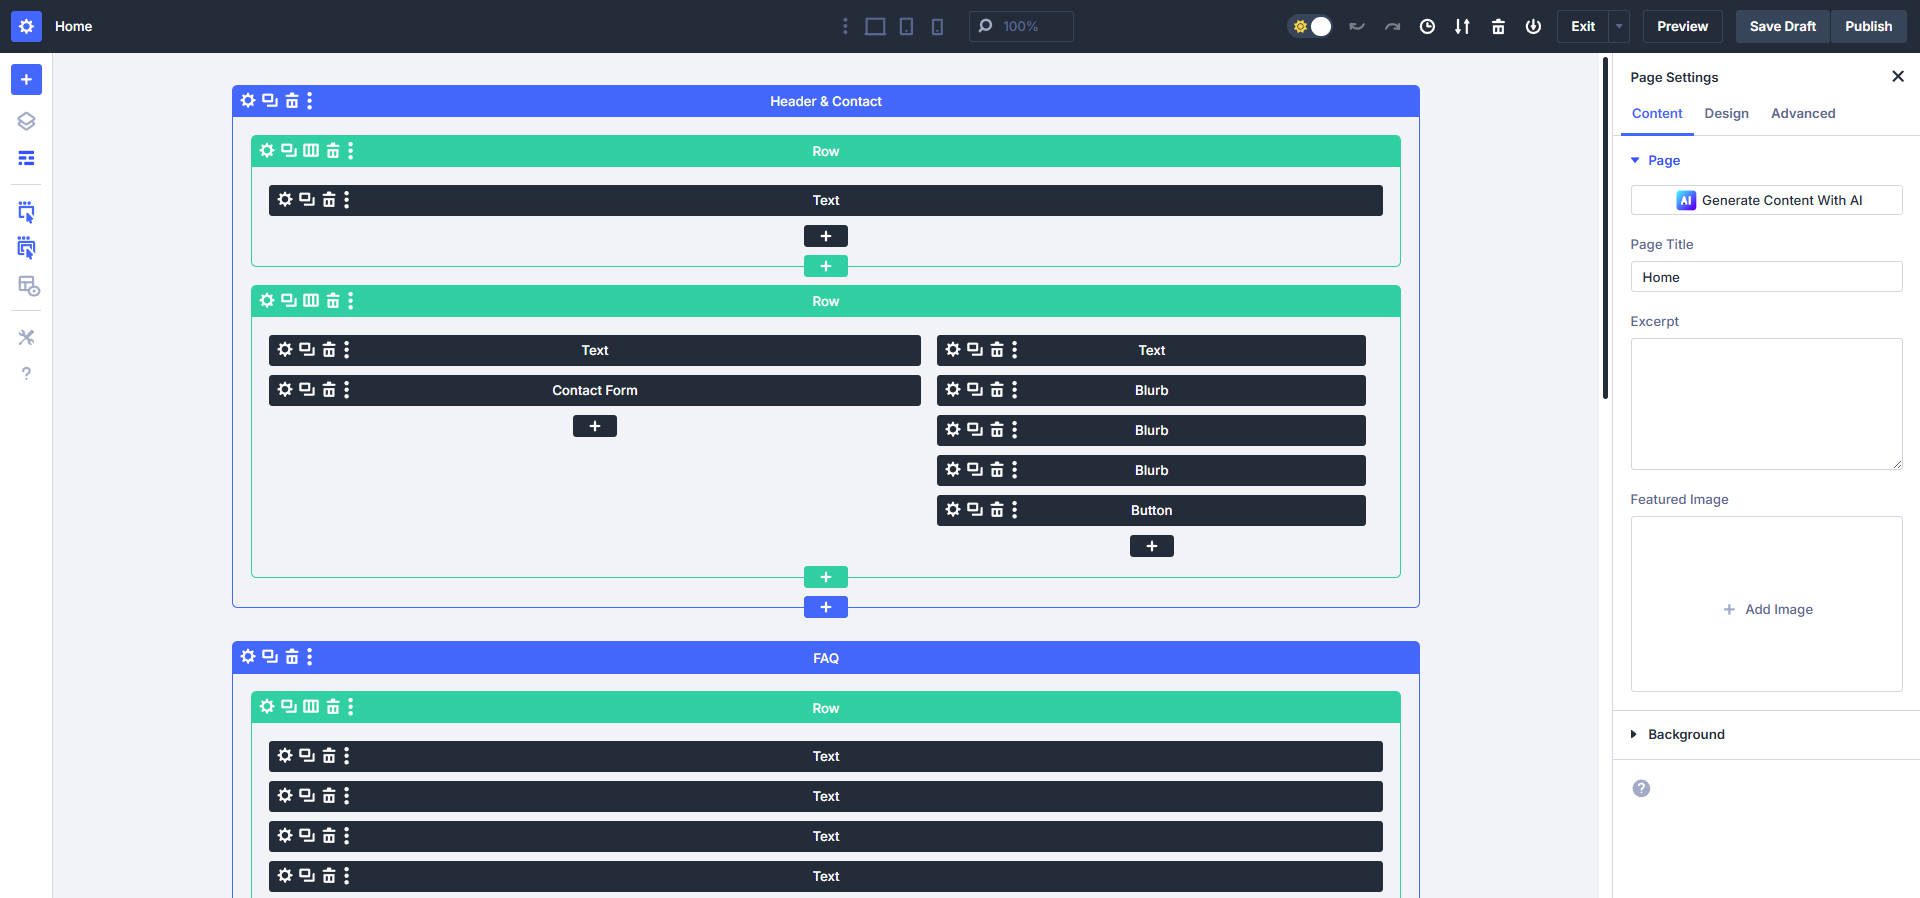The height and width of the screenshot is (898, 1920).
Task: Switch to phone view in top bar
Action: click(937, 26)
